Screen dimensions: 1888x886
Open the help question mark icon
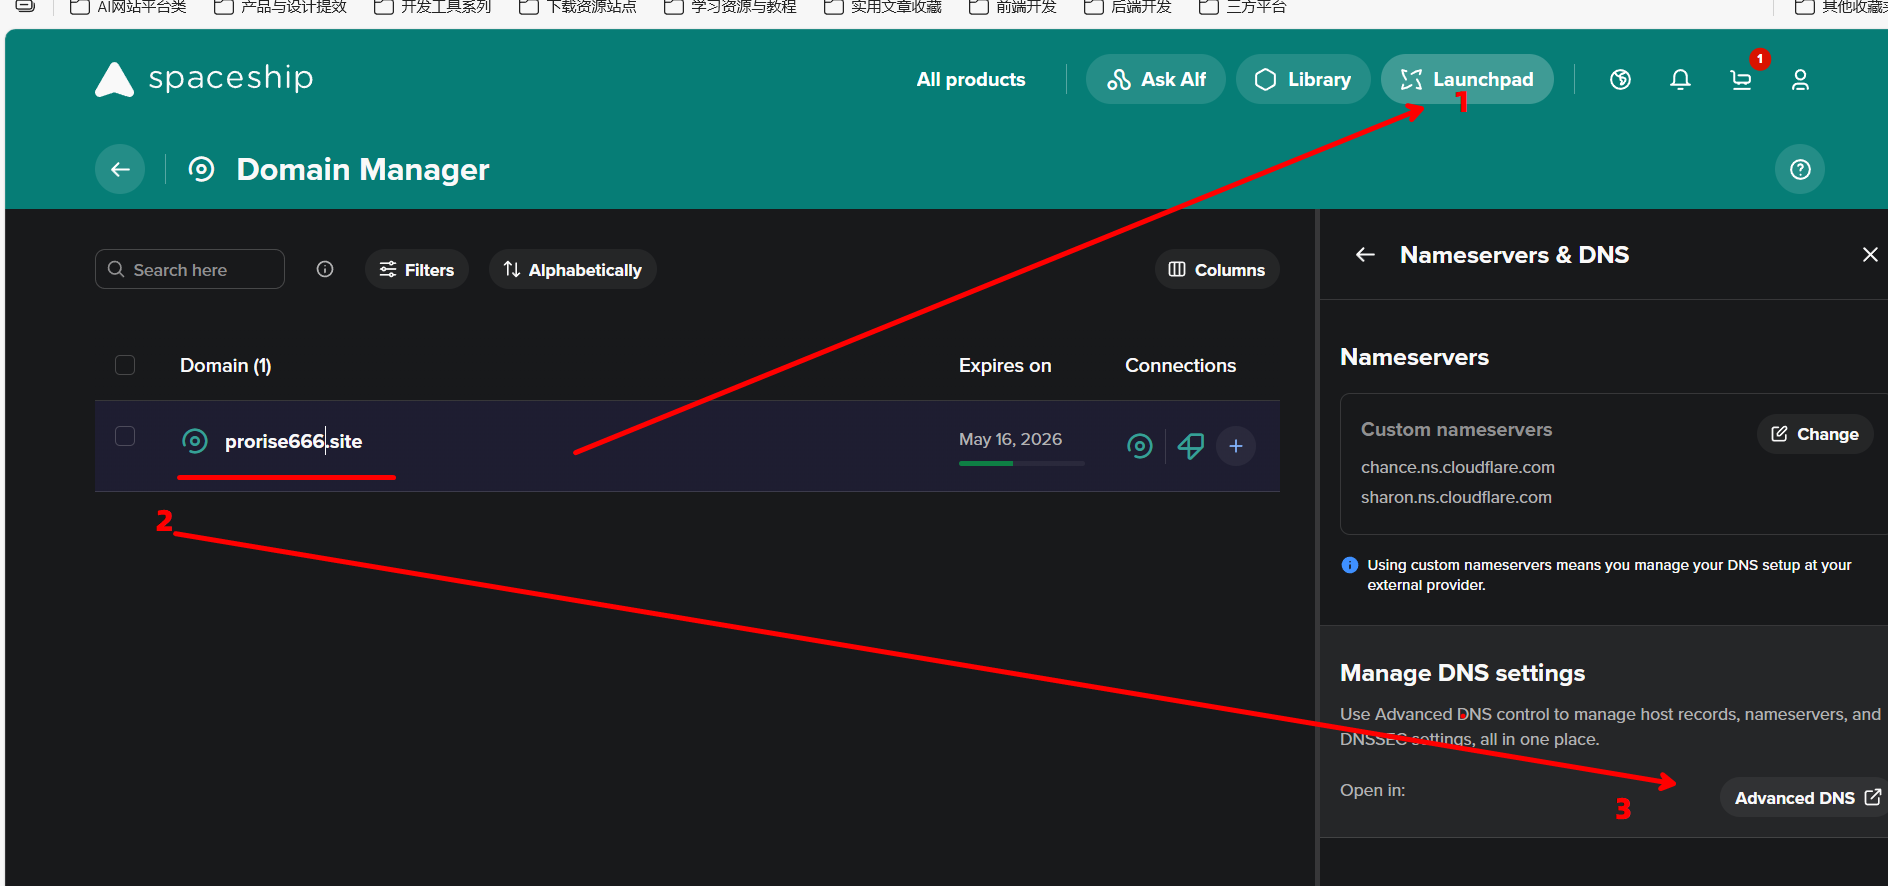[x=1799, y=170]
